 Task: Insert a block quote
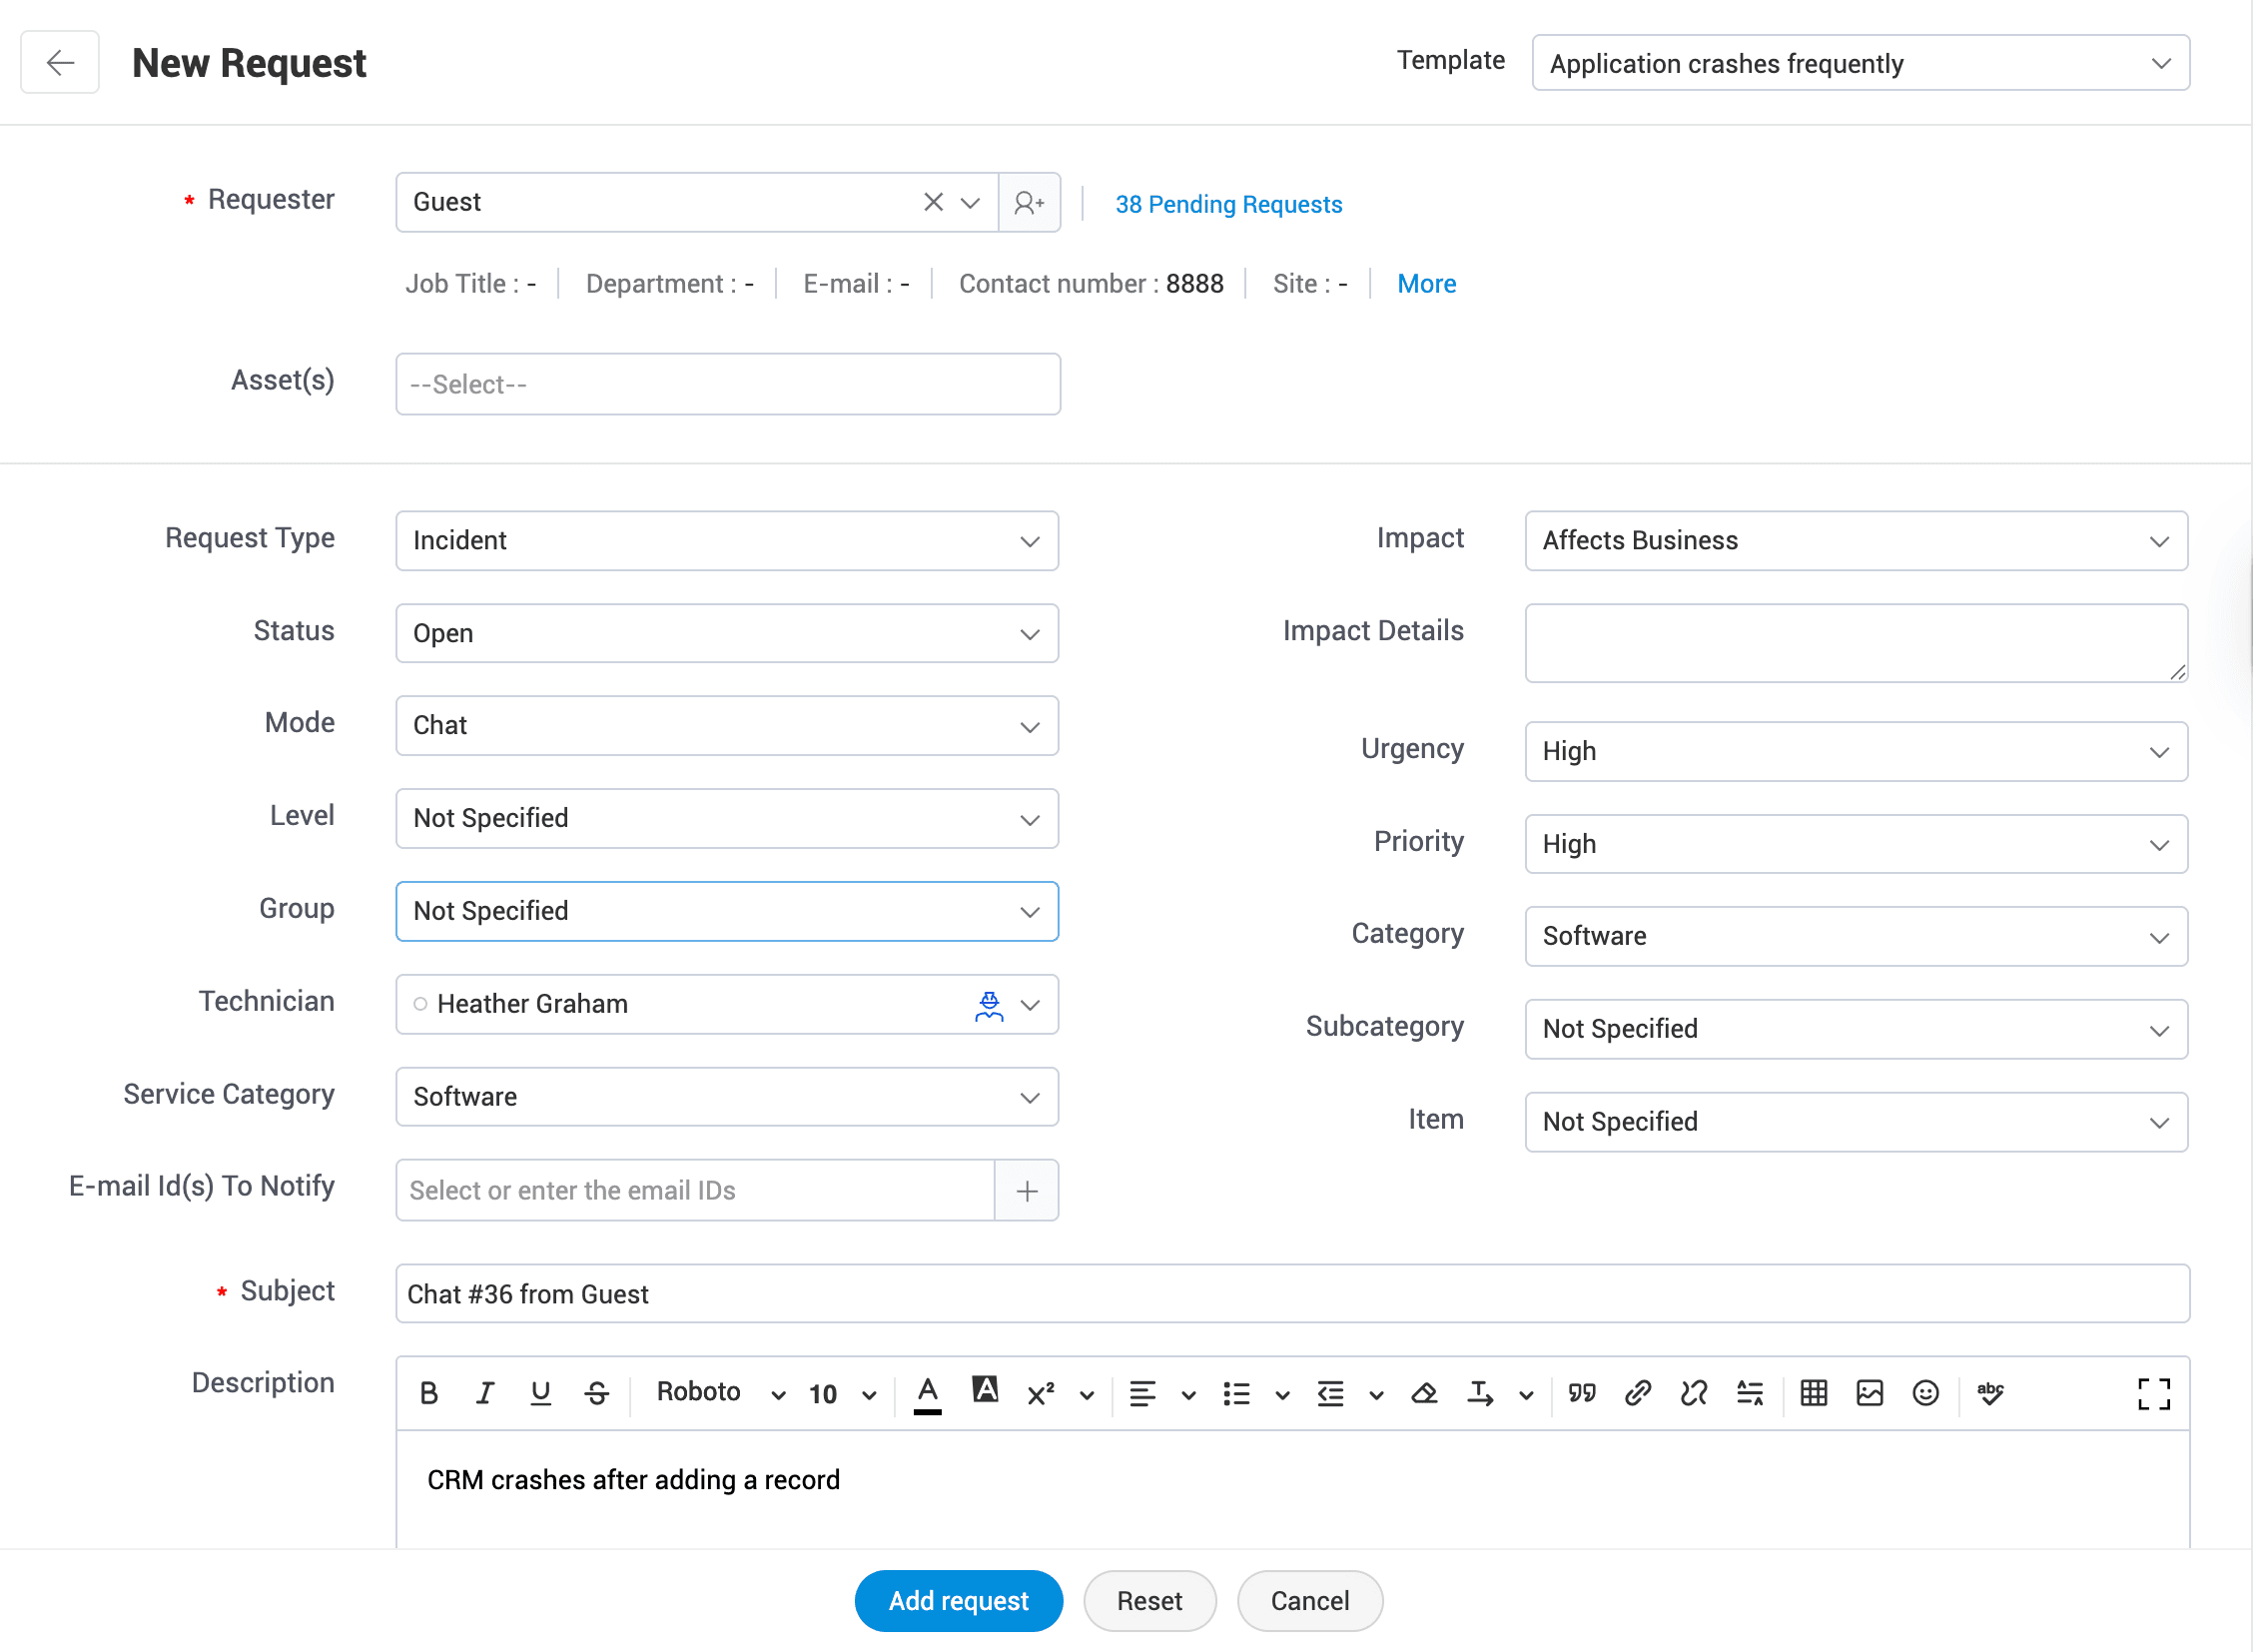click(x=1581, y=1393)
